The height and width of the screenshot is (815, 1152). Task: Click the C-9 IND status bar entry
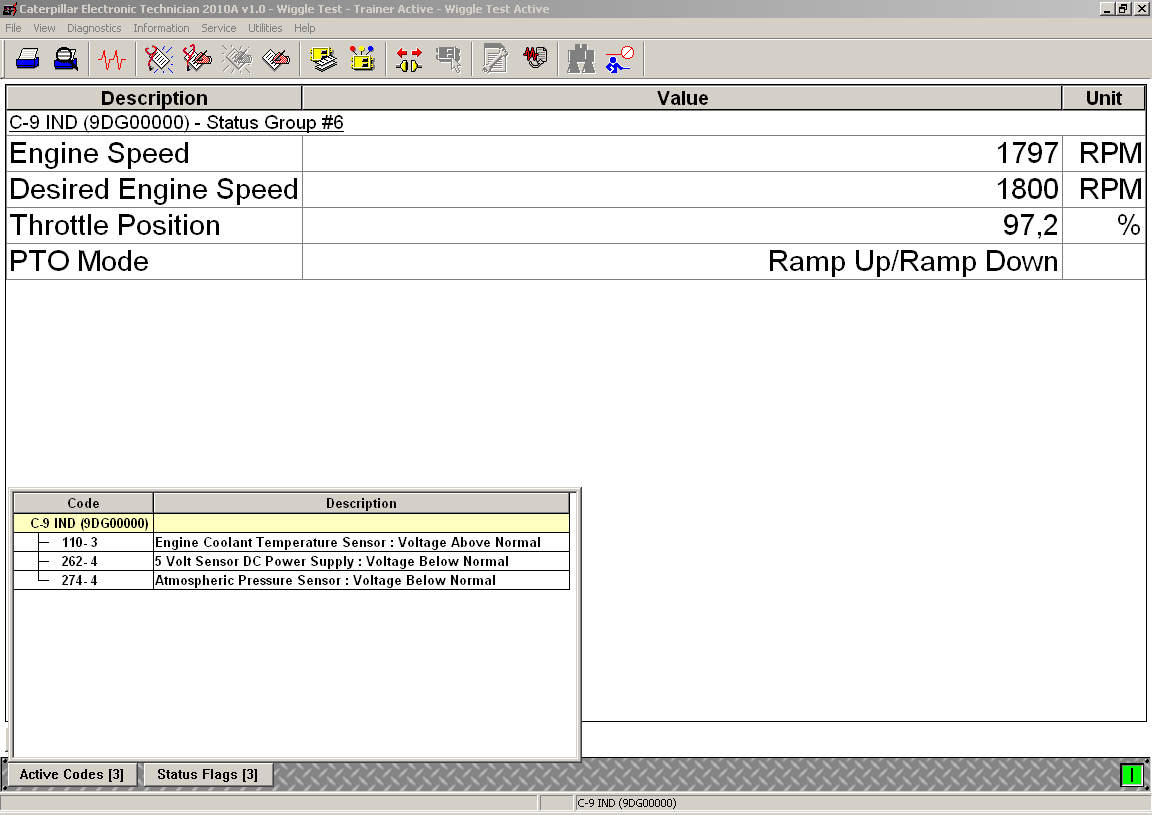tap(627, 803)
